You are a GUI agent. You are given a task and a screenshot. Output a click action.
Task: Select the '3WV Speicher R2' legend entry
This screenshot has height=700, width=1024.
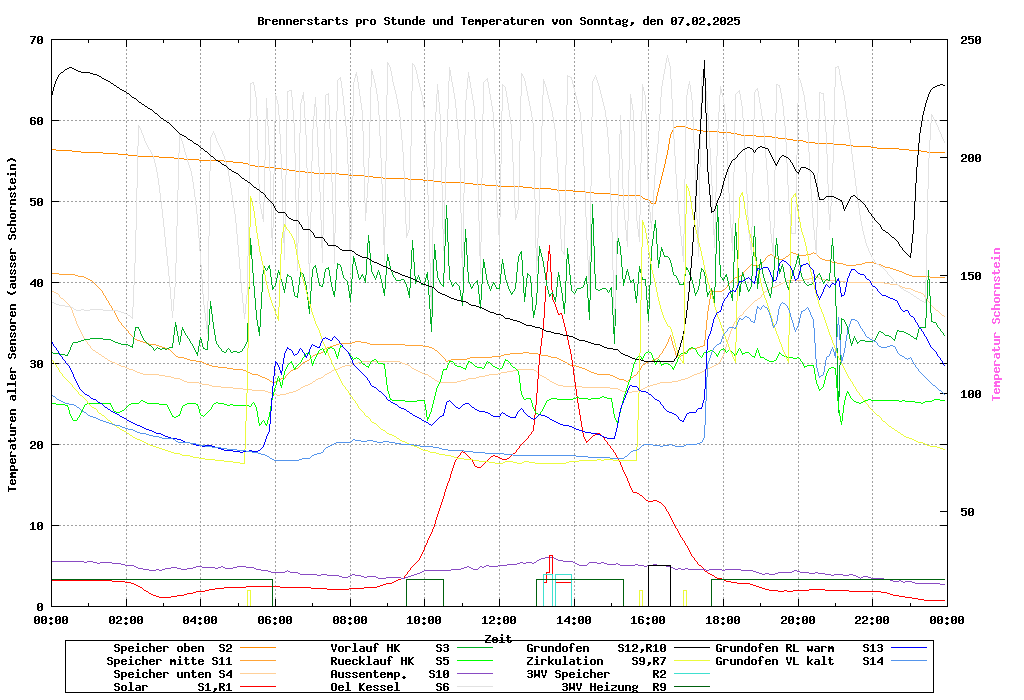tap(596, 674)
